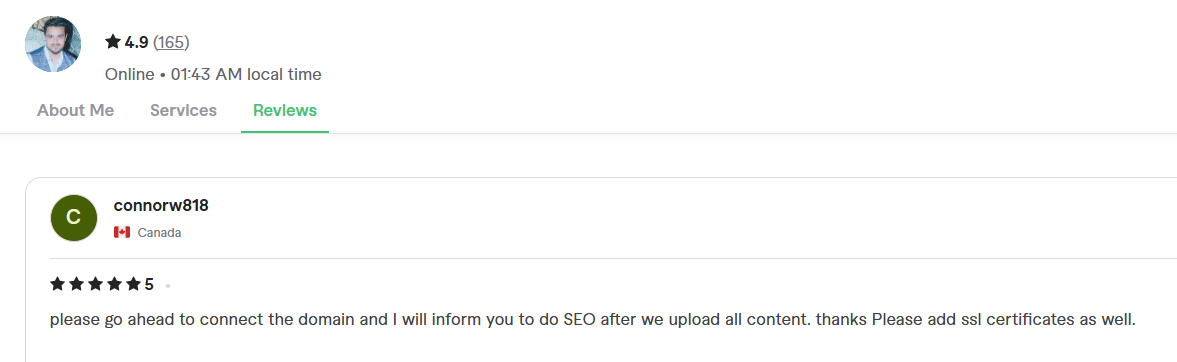
Task: Click the third review rating star
Action: click(95, 284)
